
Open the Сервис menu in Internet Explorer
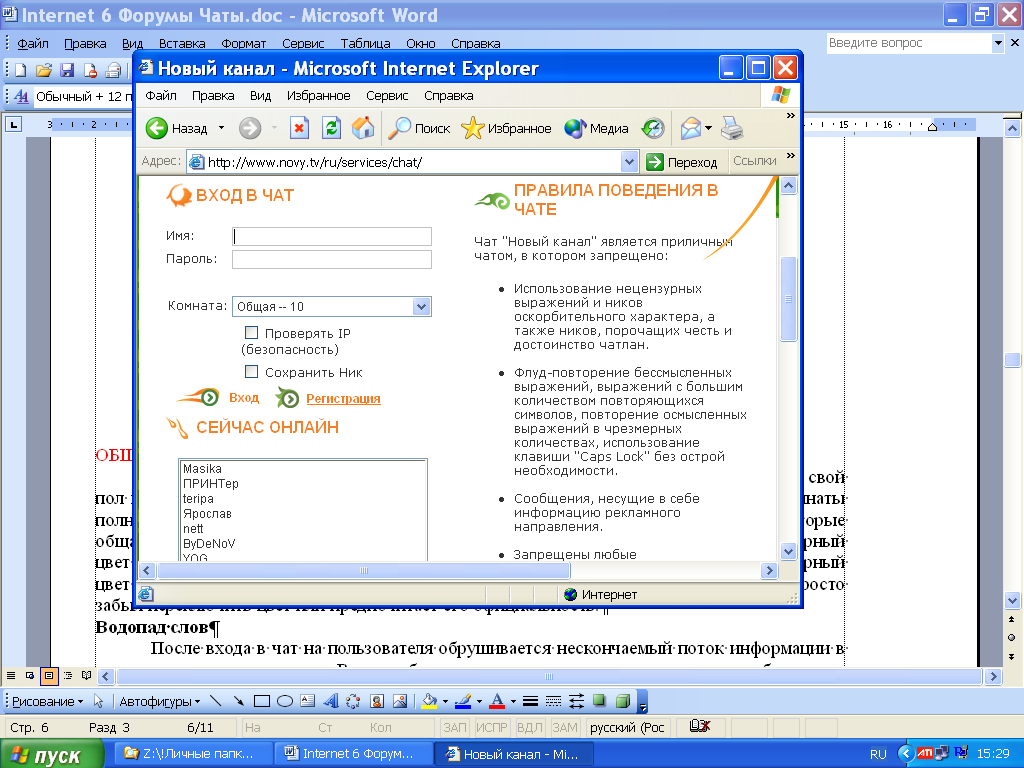pos(387,95)
